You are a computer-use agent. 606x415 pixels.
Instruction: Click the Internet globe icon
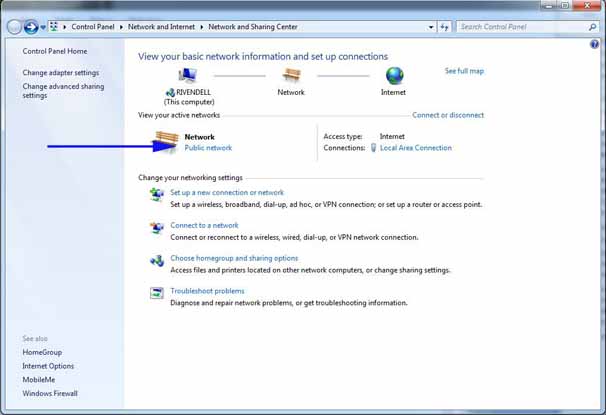(x=395, y=76)
